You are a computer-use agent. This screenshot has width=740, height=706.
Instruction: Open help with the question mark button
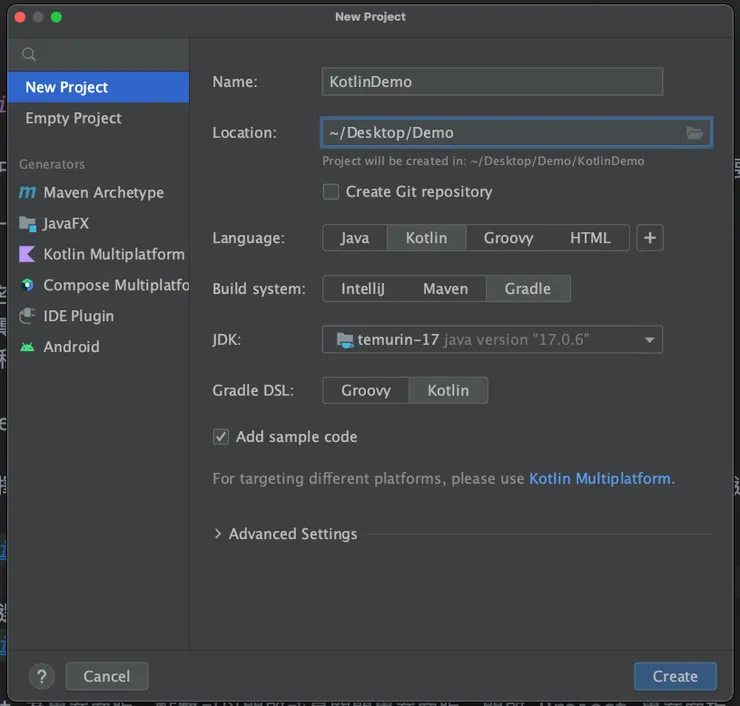pos(42,676)
